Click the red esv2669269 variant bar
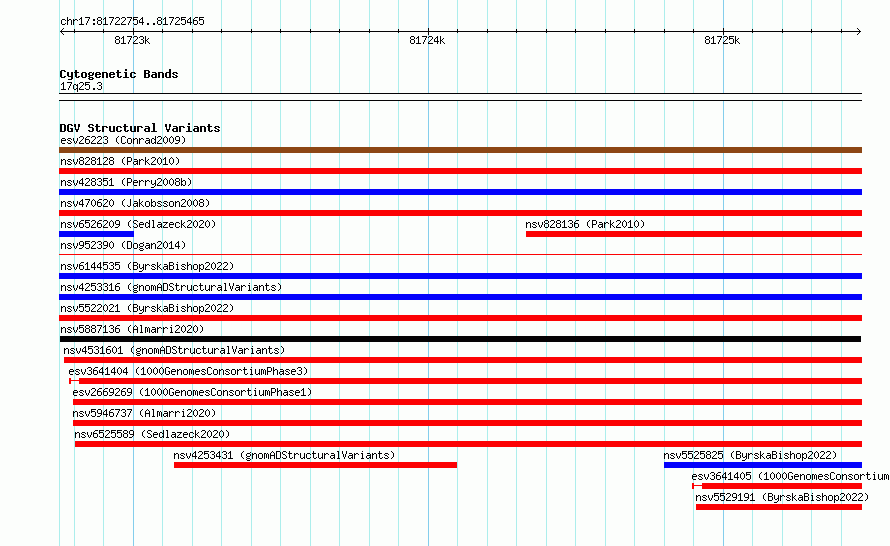The width and height of the screenshot is (890, 546). [x=467, y=402]
